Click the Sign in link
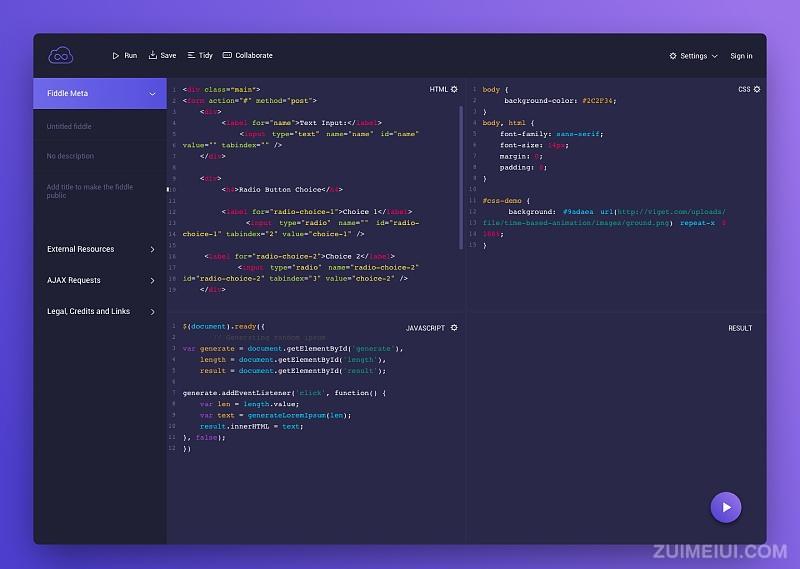This screenshot has width=800, height=569. pyautogui.click(x=741, y=56)
